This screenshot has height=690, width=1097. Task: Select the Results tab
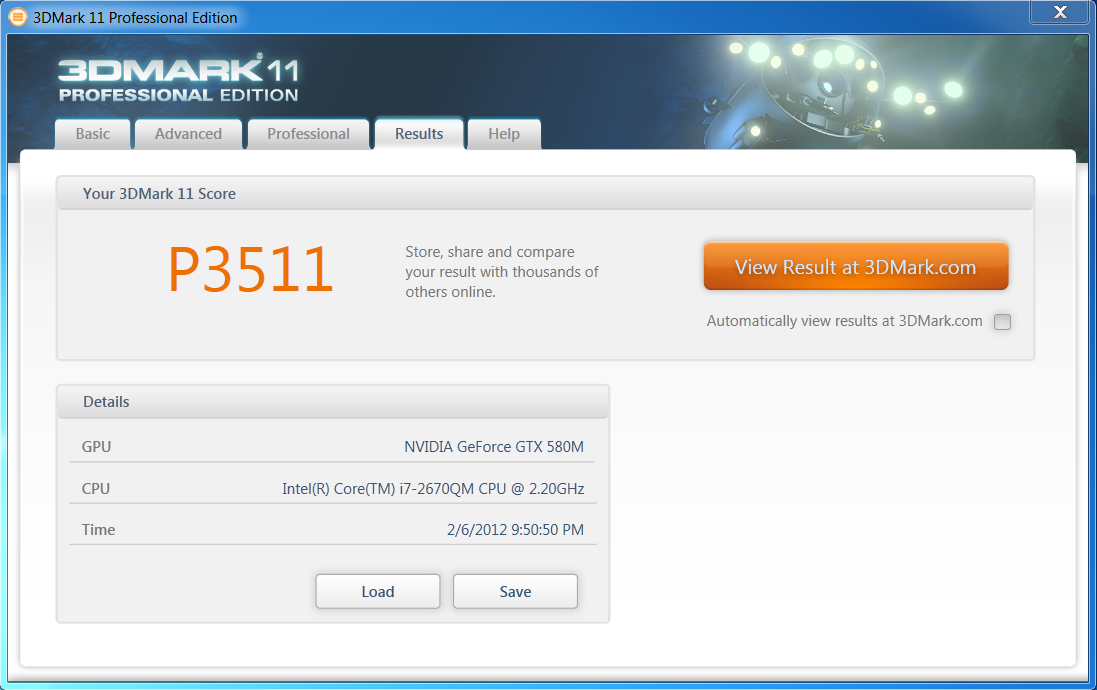pyautogui.click(x=419, y=134)
